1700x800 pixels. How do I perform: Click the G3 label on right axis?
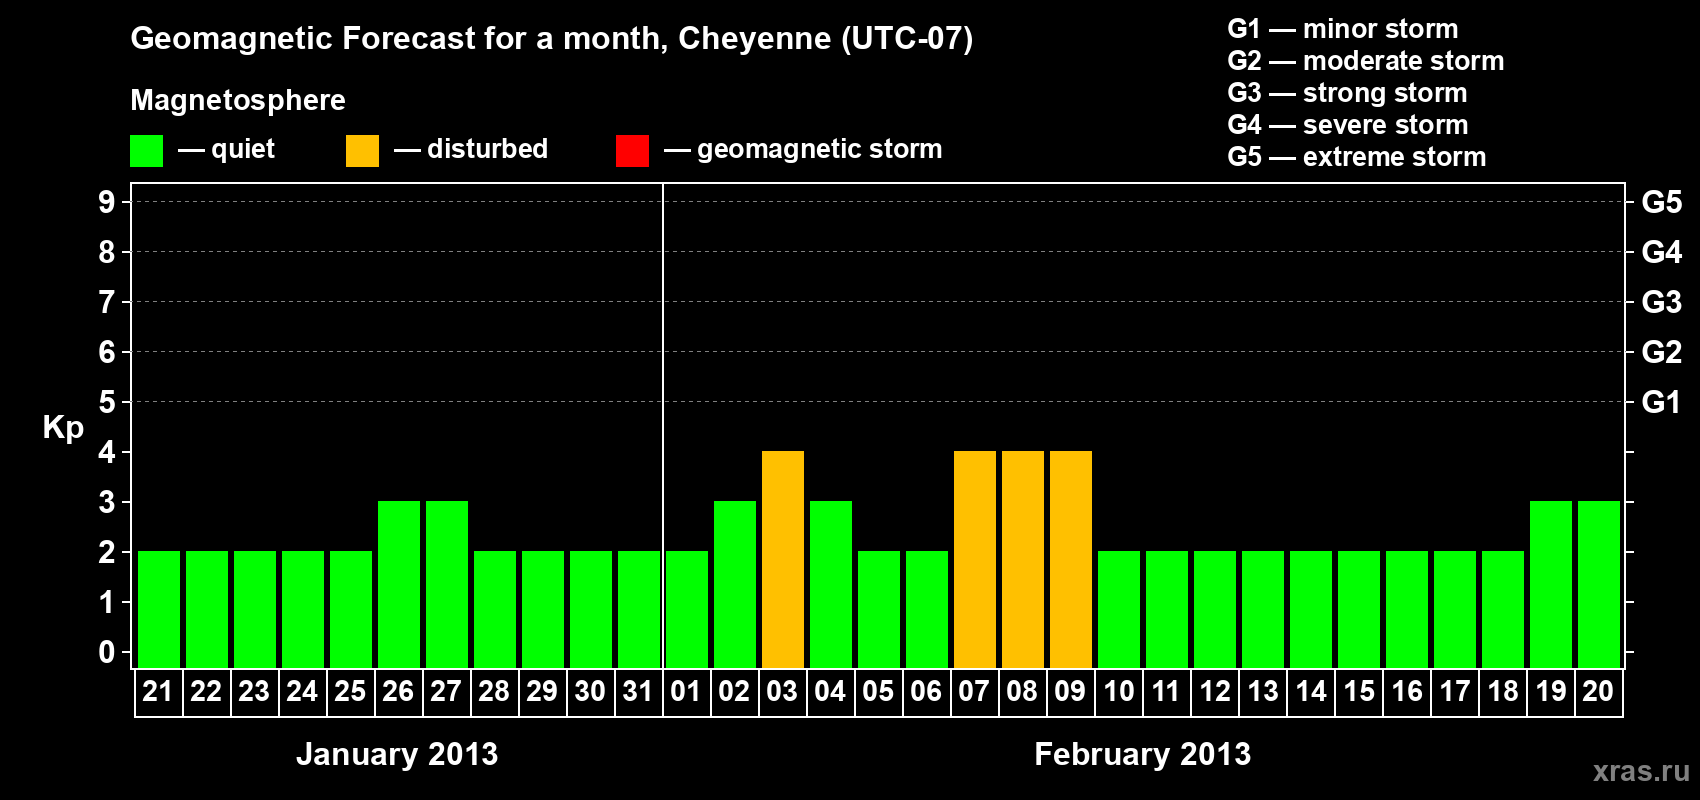[1662, 302]
